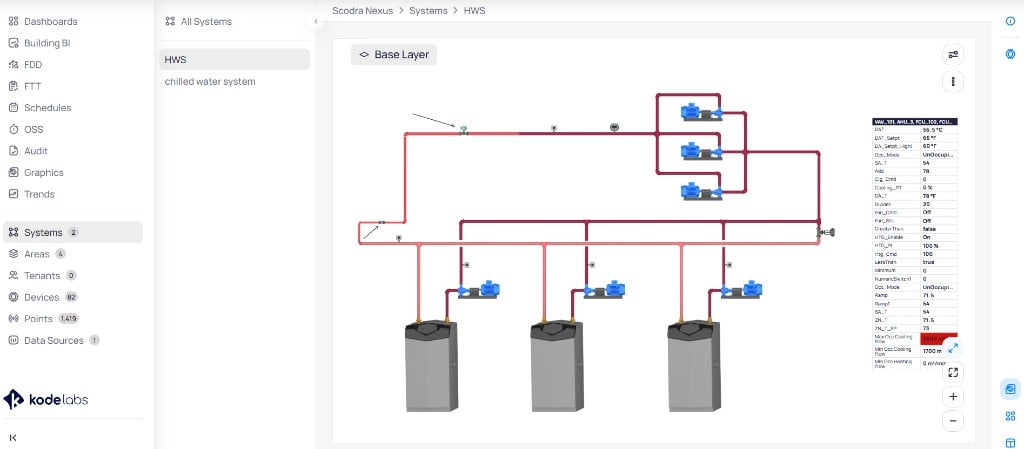Click the blue grid icon in right rail
Image resolution: width=1024 pixels, height=449 pixels.
tap(1010, 416)
